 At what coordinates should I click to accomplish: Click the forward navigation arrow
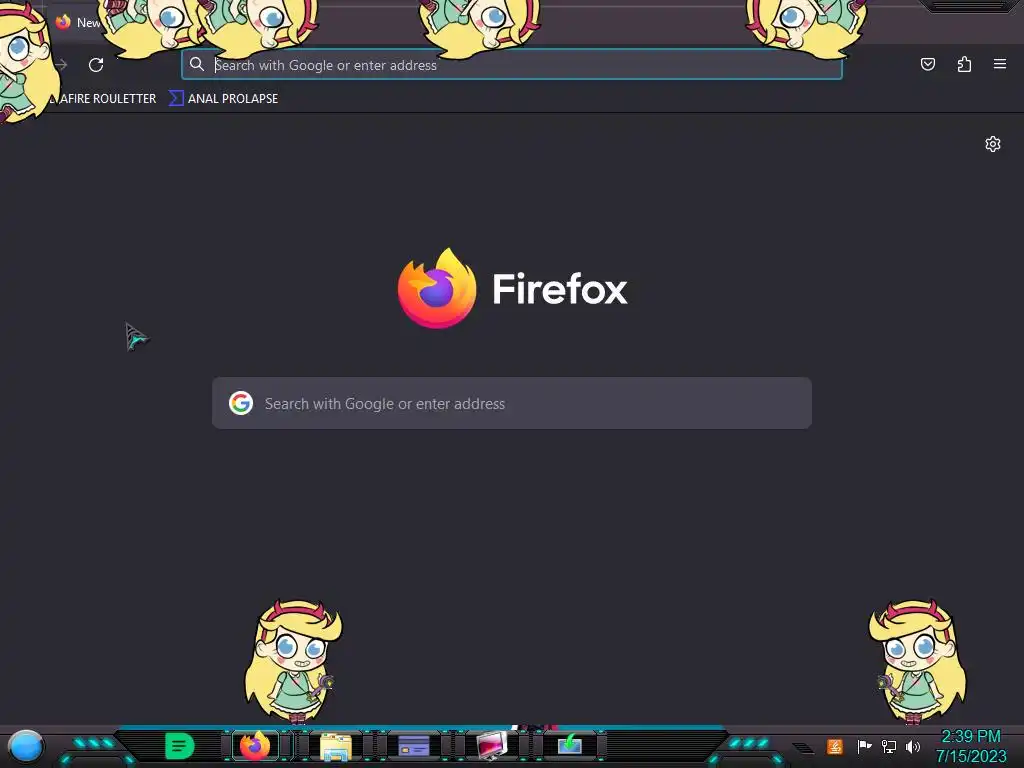tap(61, 65)
